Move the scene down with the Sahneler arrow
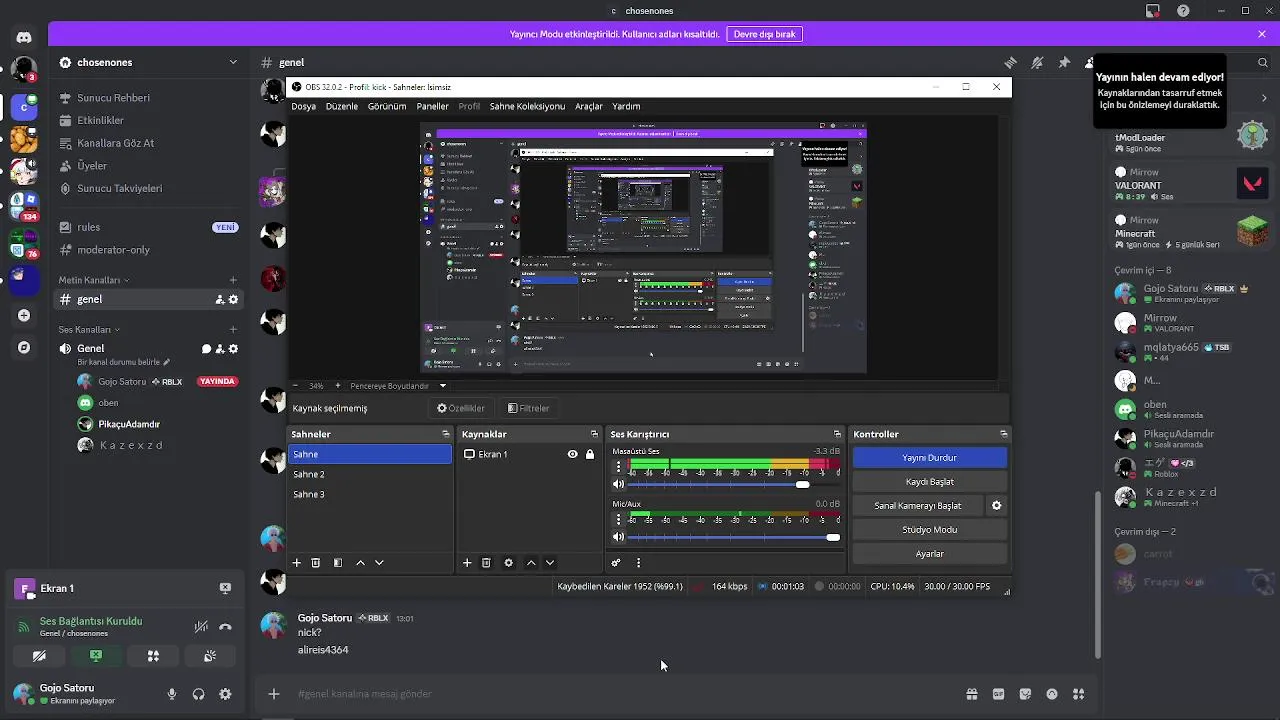The width and height of the screenshot is (1280, 720). tap(379, 563)
